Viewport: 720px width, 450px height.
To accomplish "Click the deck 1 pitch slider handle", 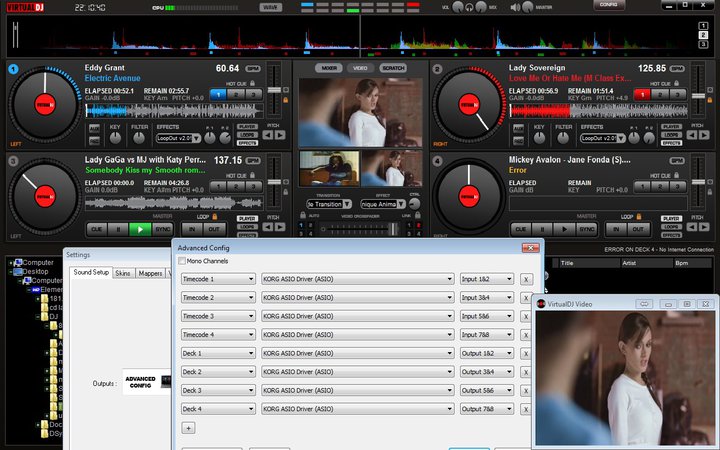I will coord(274,90).
